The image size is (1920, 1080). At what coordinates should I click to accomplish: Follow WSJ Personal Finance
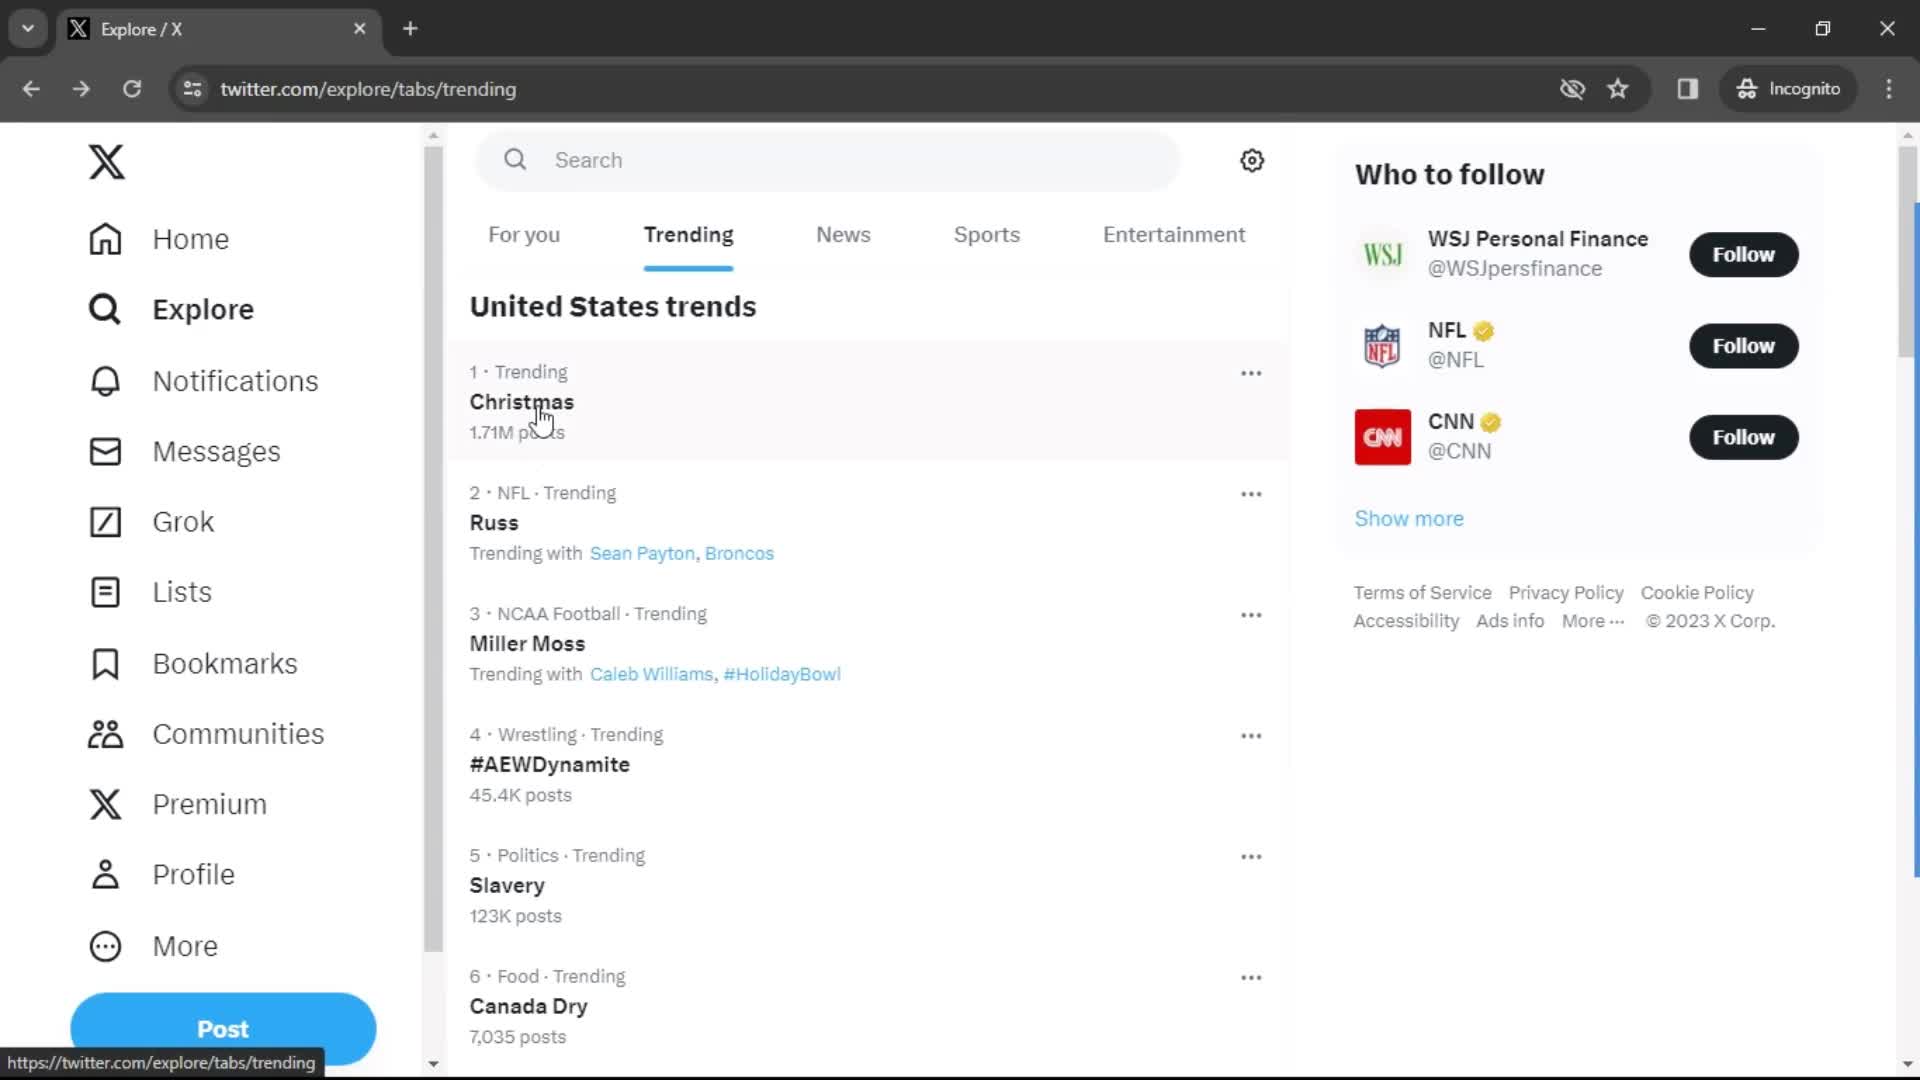(x=1743, y=255)
